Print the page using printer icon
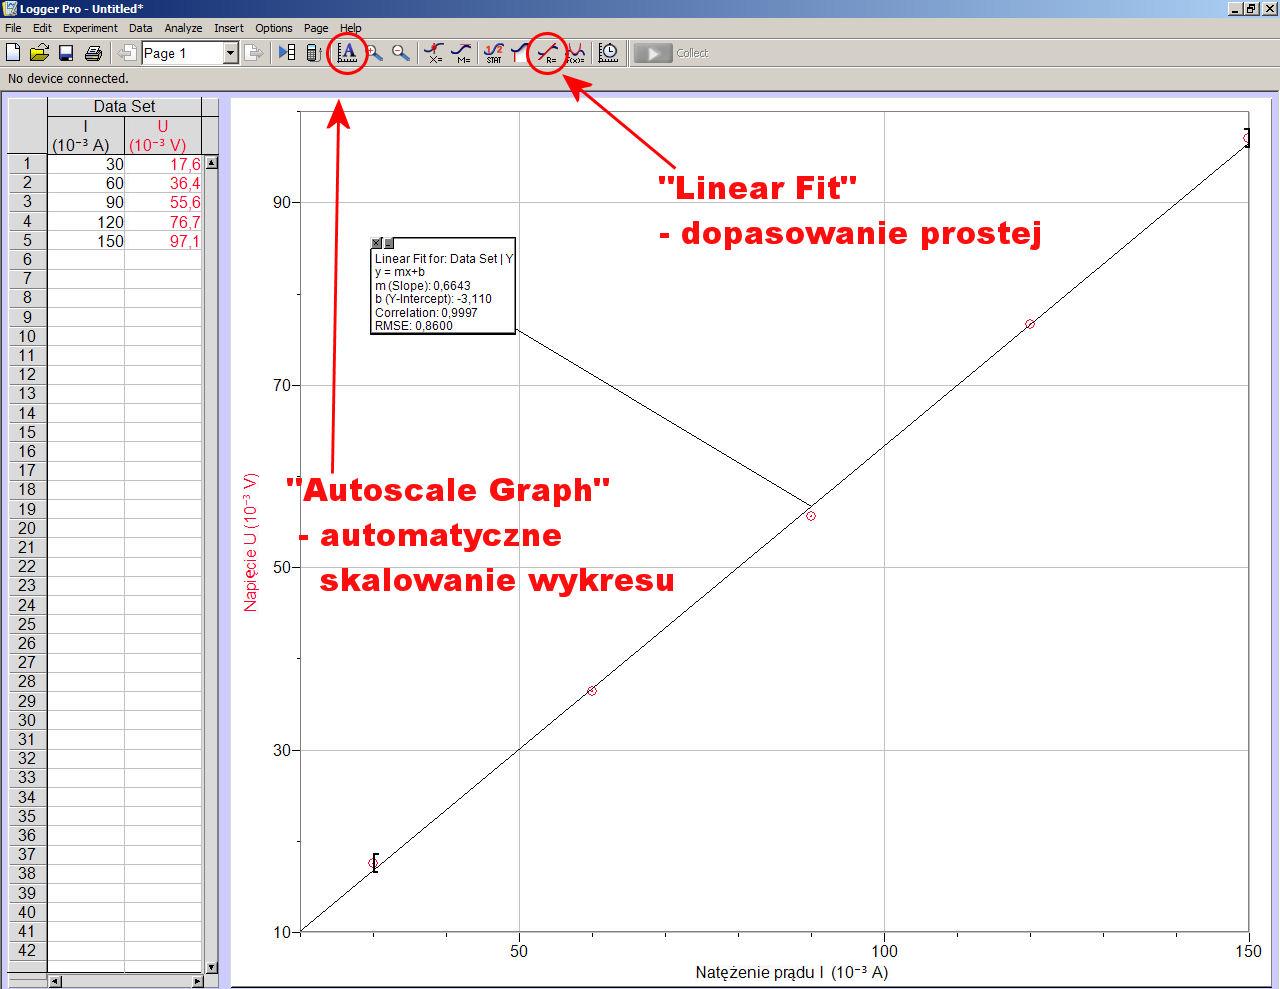The width and height of the screenshot is (1280, 989). coord(93,53)
